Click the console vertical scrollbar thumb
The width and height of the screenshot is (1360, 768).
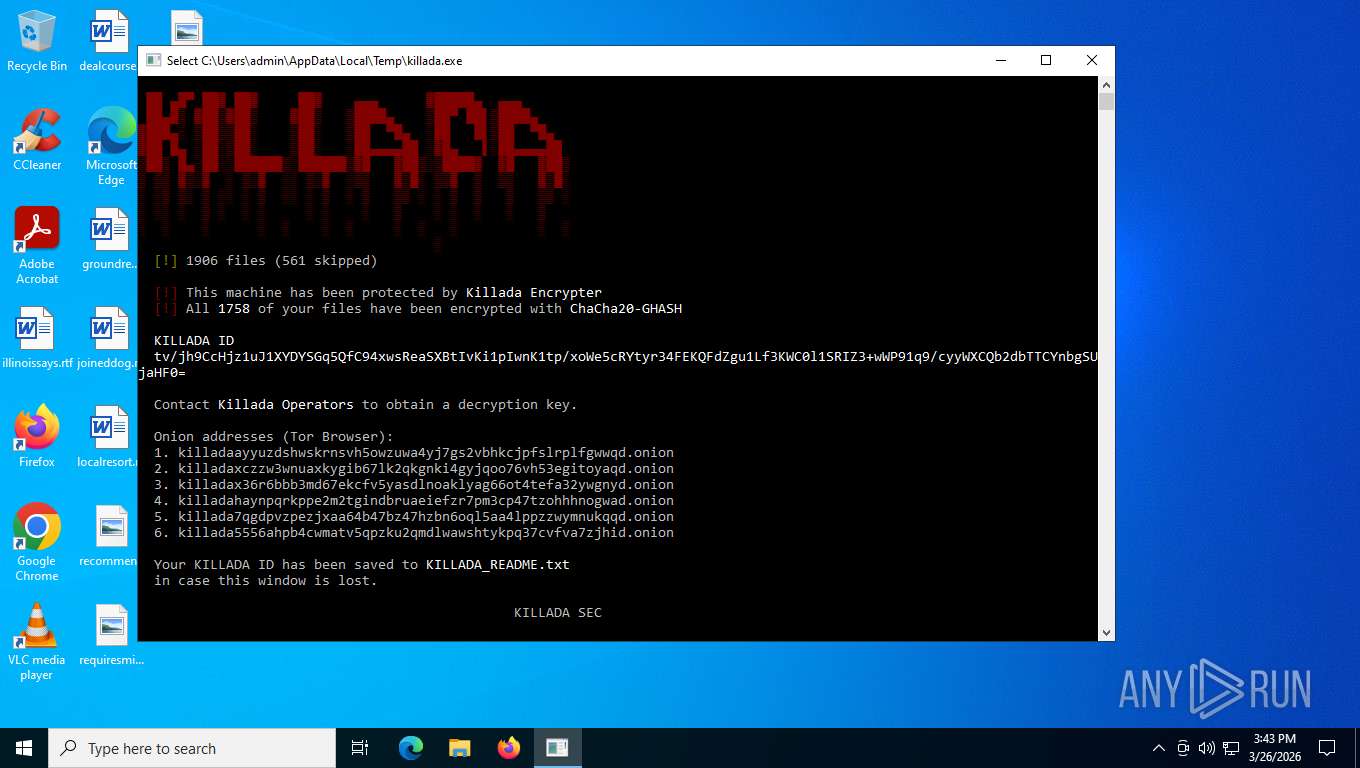[1106, 101]
